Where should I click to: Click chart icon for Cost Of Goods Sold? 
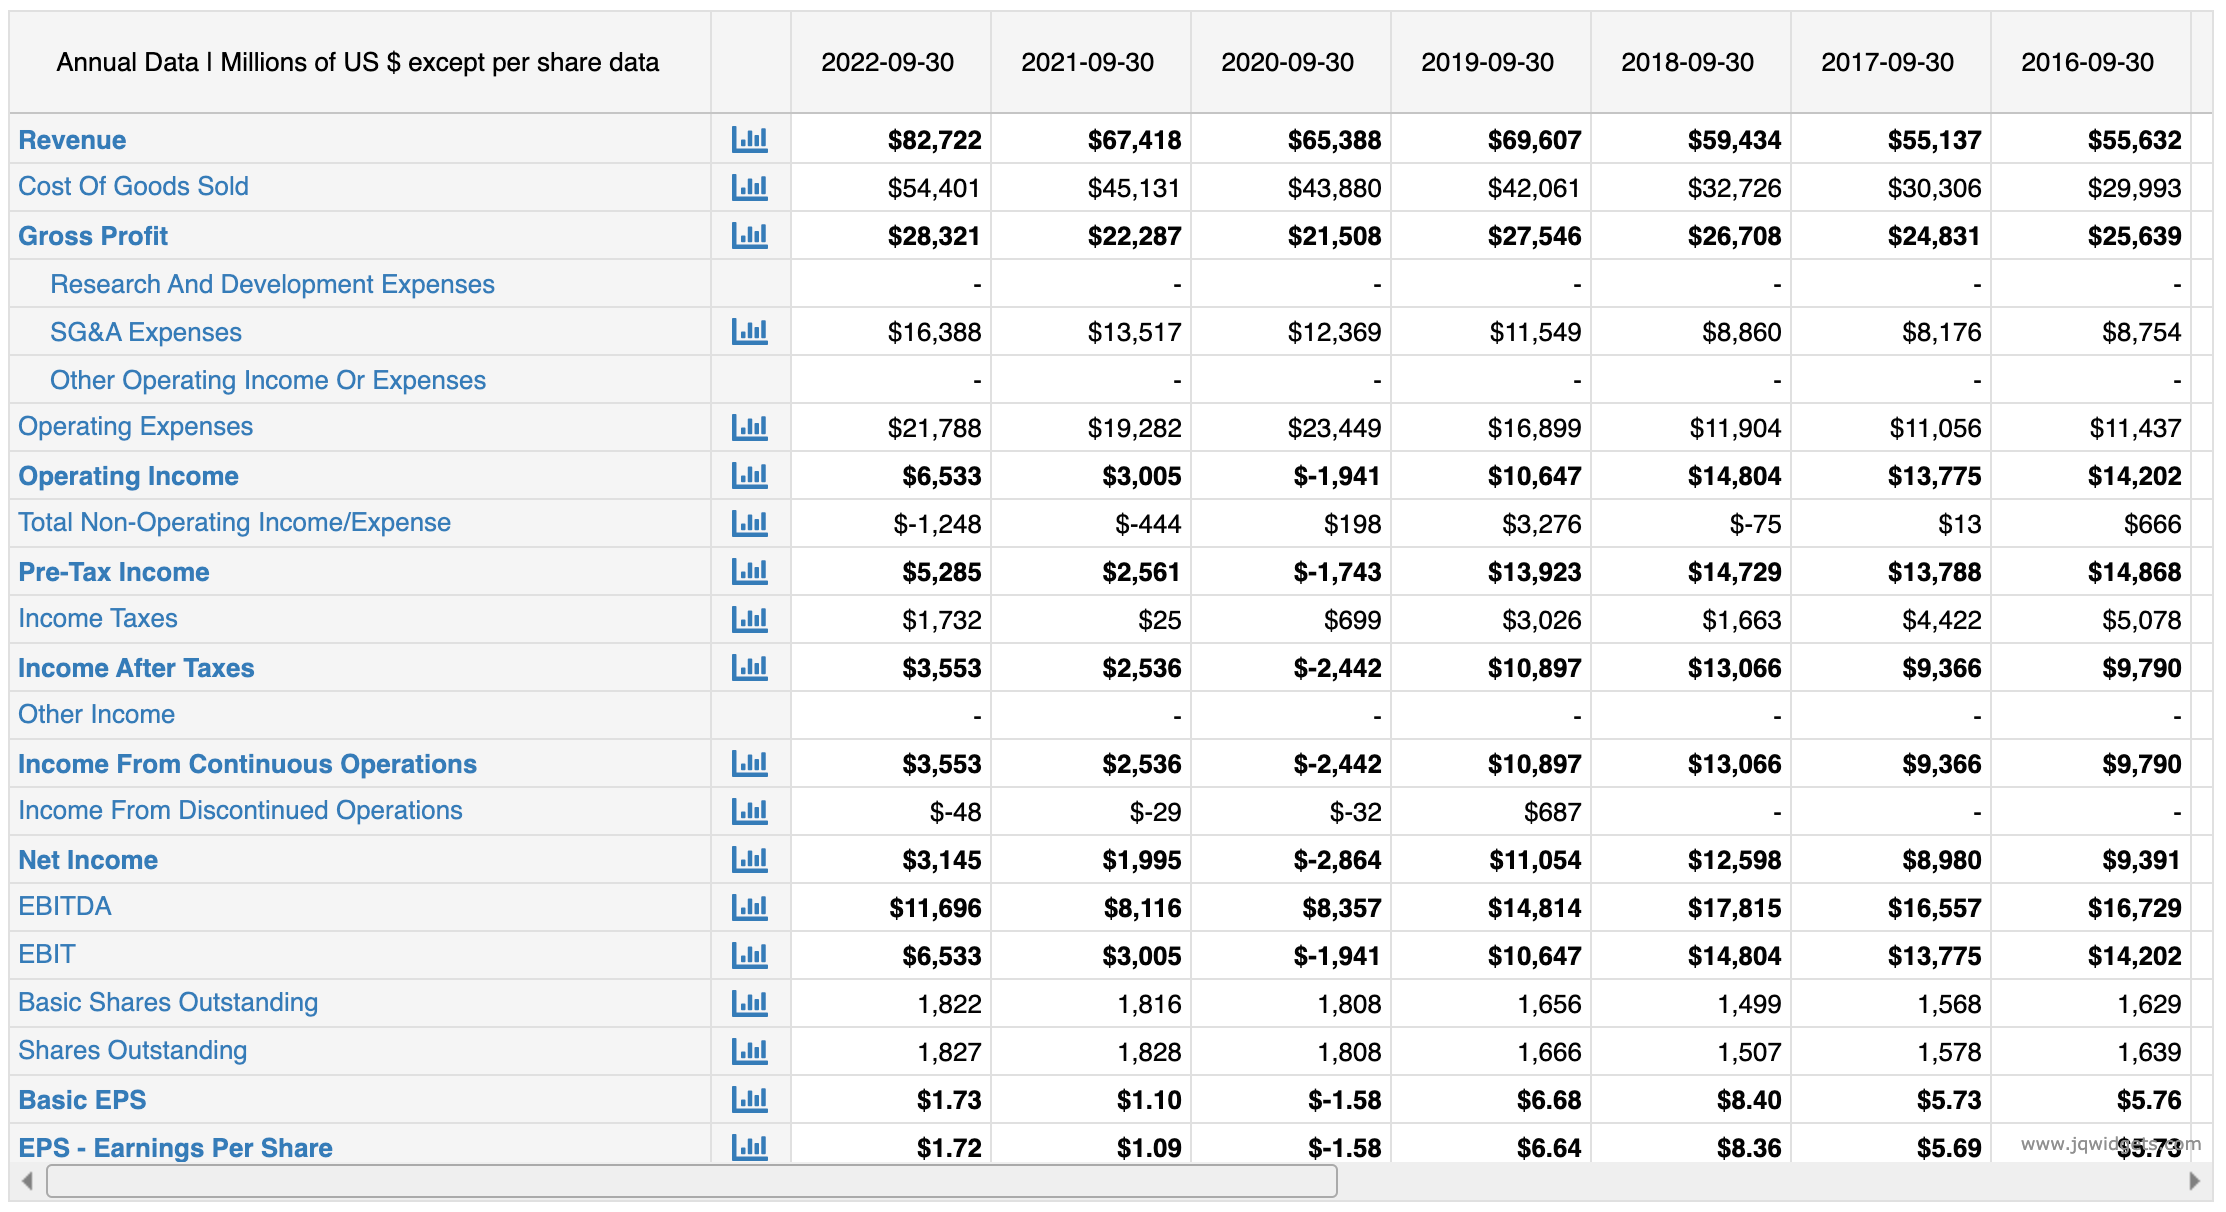(749, 187)
